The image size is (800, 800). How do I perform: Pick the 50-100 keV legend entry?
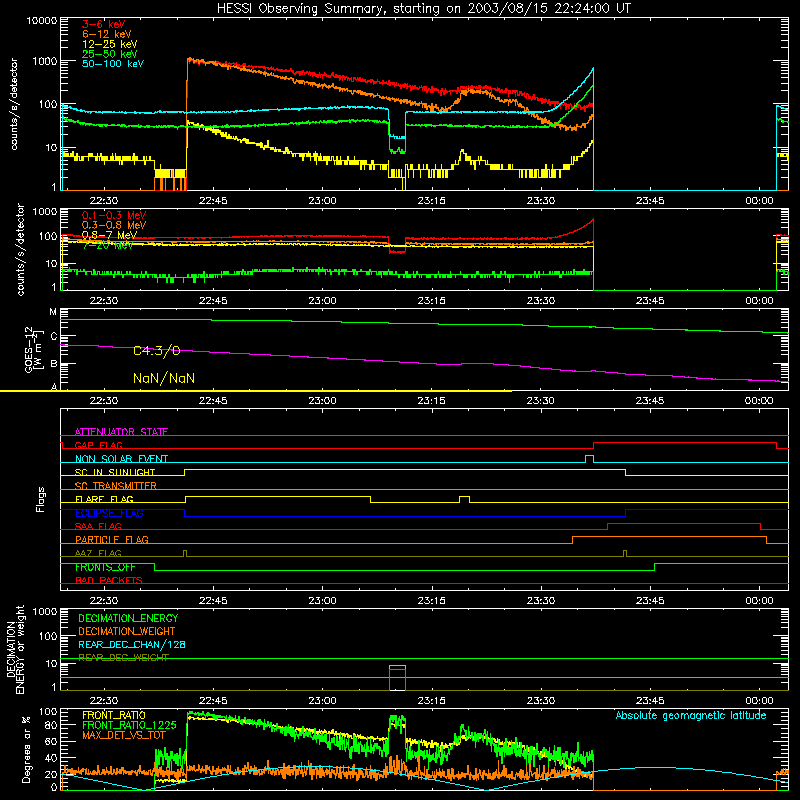click(x=113, y=64)
